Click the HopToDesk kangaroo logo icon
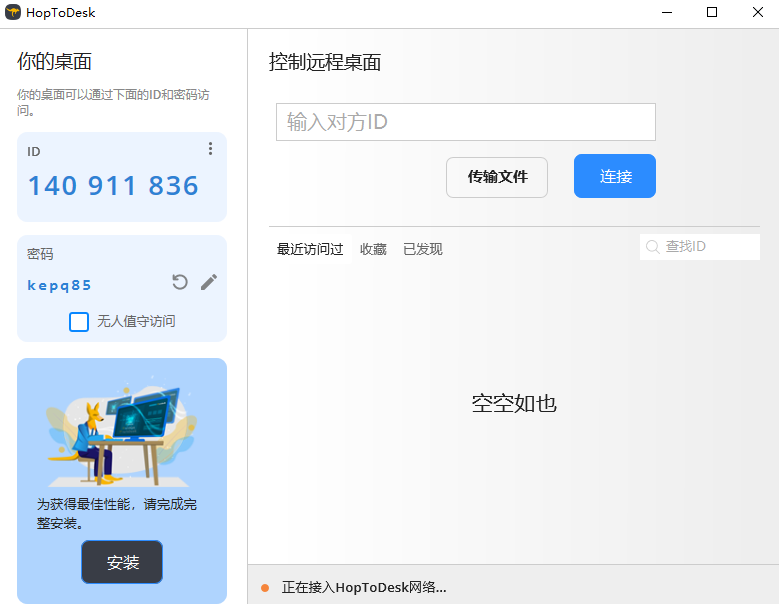Screen dimensions: 779x604 pos(13,12)
